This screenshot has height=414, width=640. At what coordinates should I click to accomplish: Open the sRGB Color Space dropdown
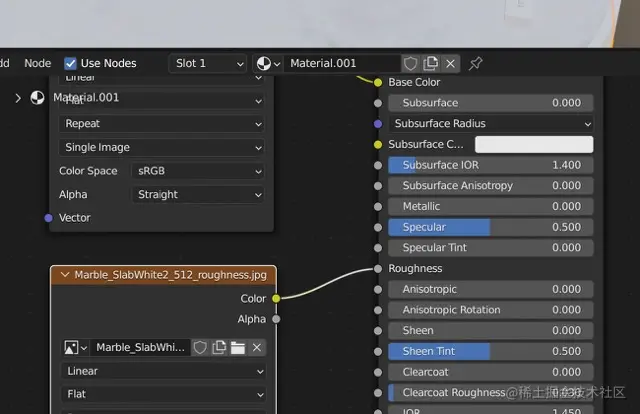pos(198,171)
